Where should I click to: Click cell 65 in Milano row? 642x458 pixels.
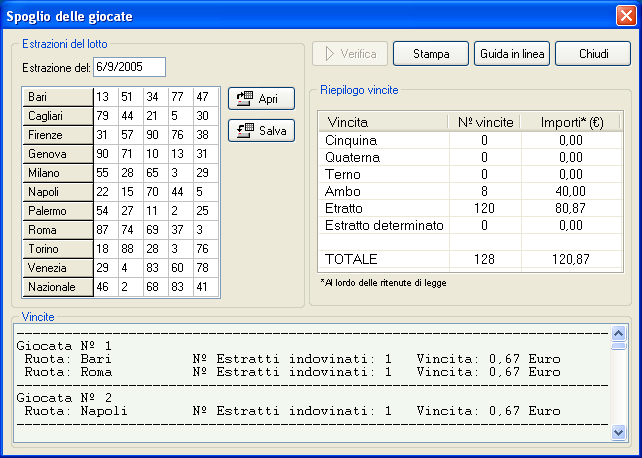156,173
